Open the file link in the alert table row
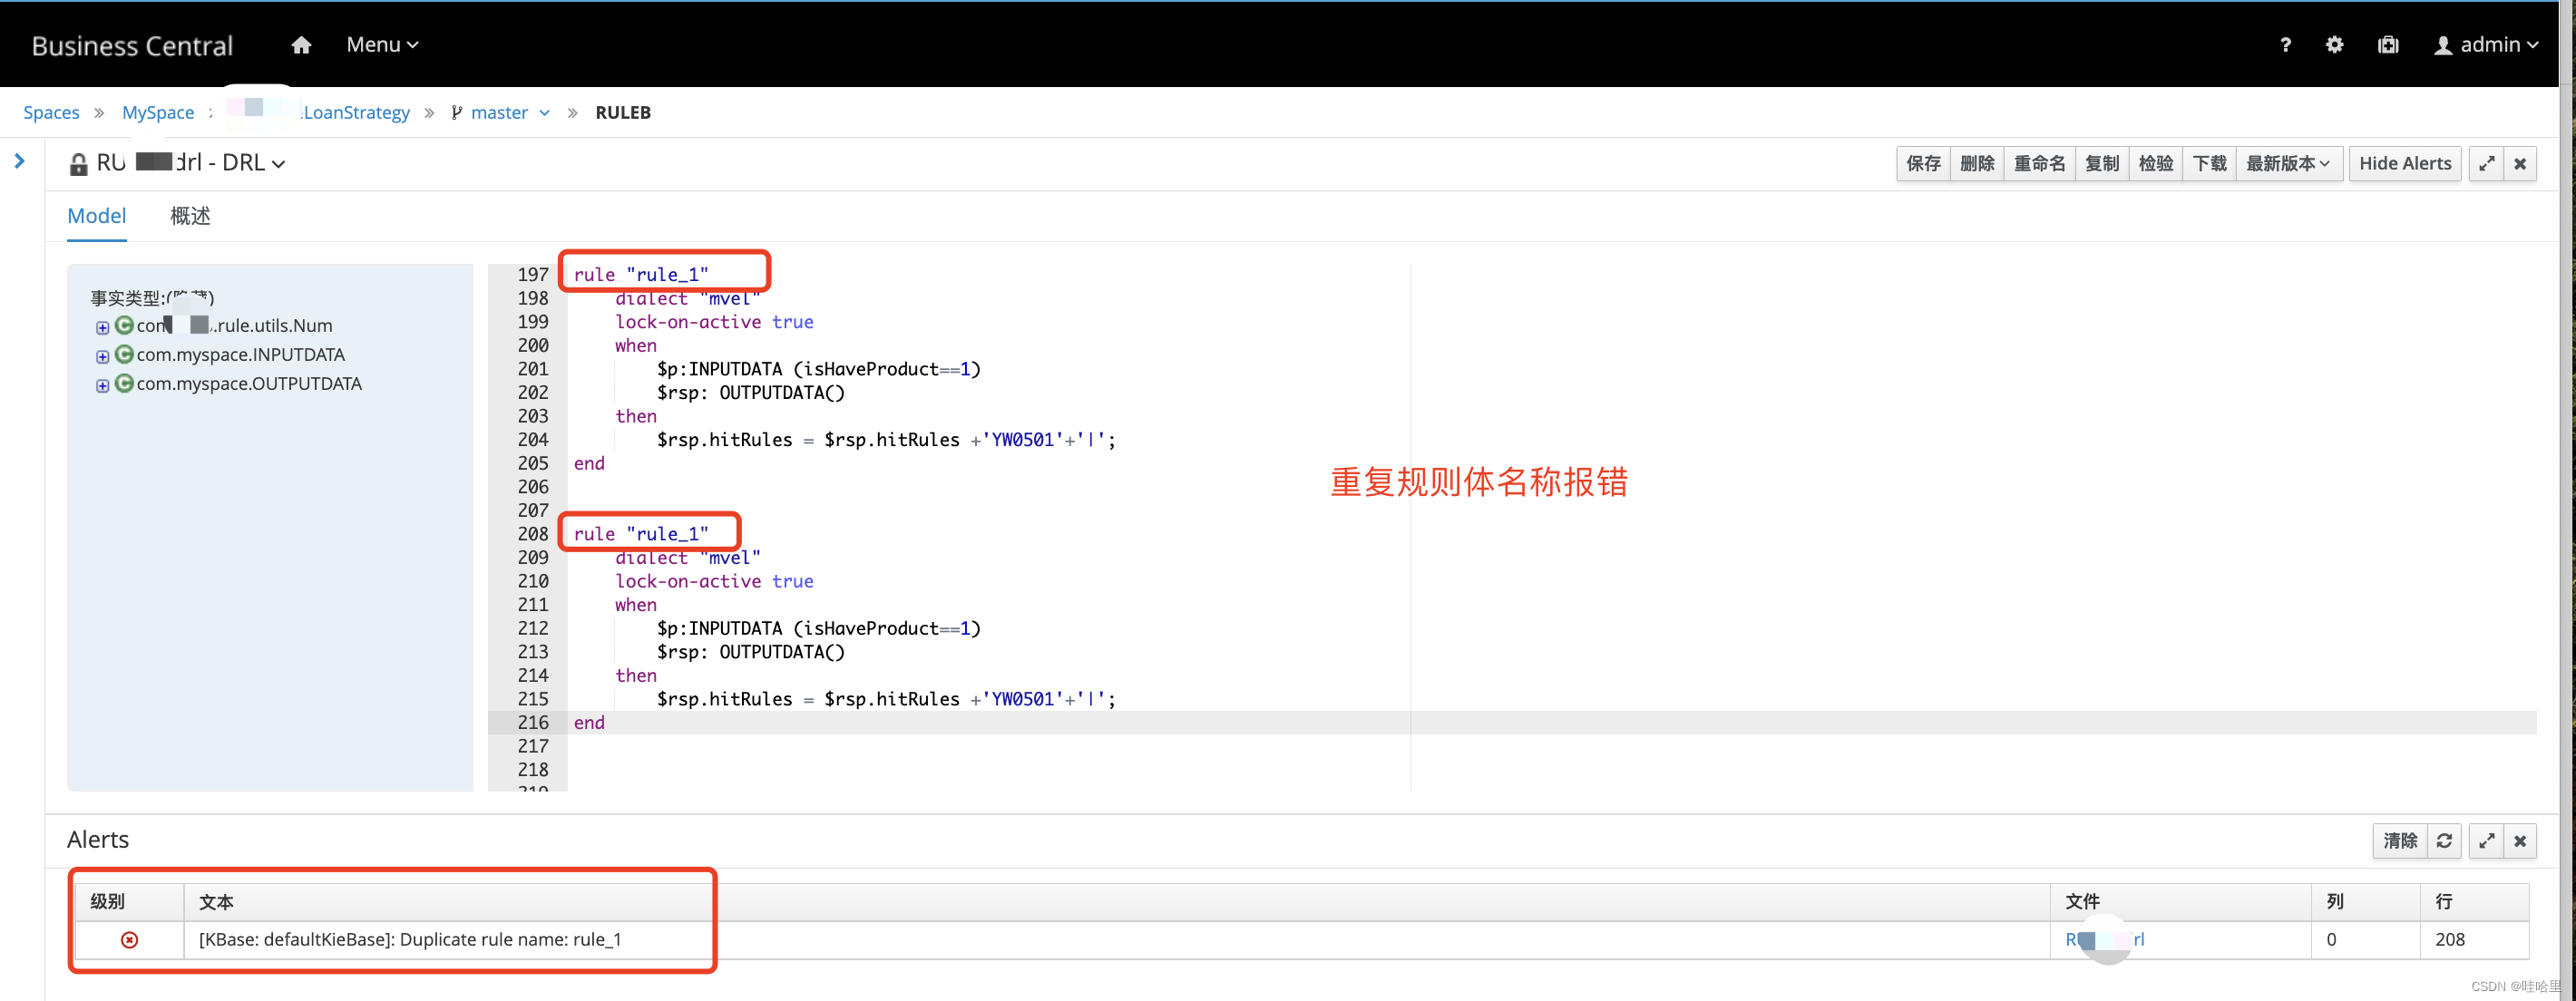This screenshot has height=1001, width=2576. point(2104,940)
